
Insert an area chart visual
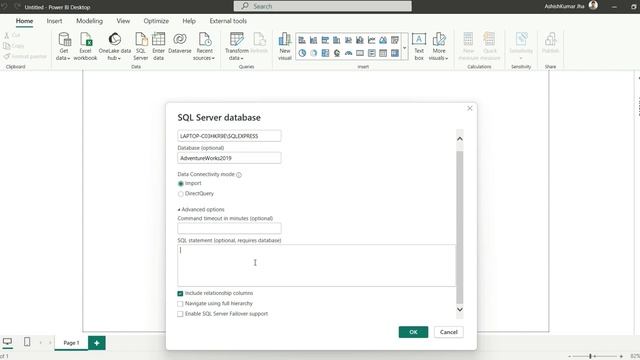click(383, 40)
